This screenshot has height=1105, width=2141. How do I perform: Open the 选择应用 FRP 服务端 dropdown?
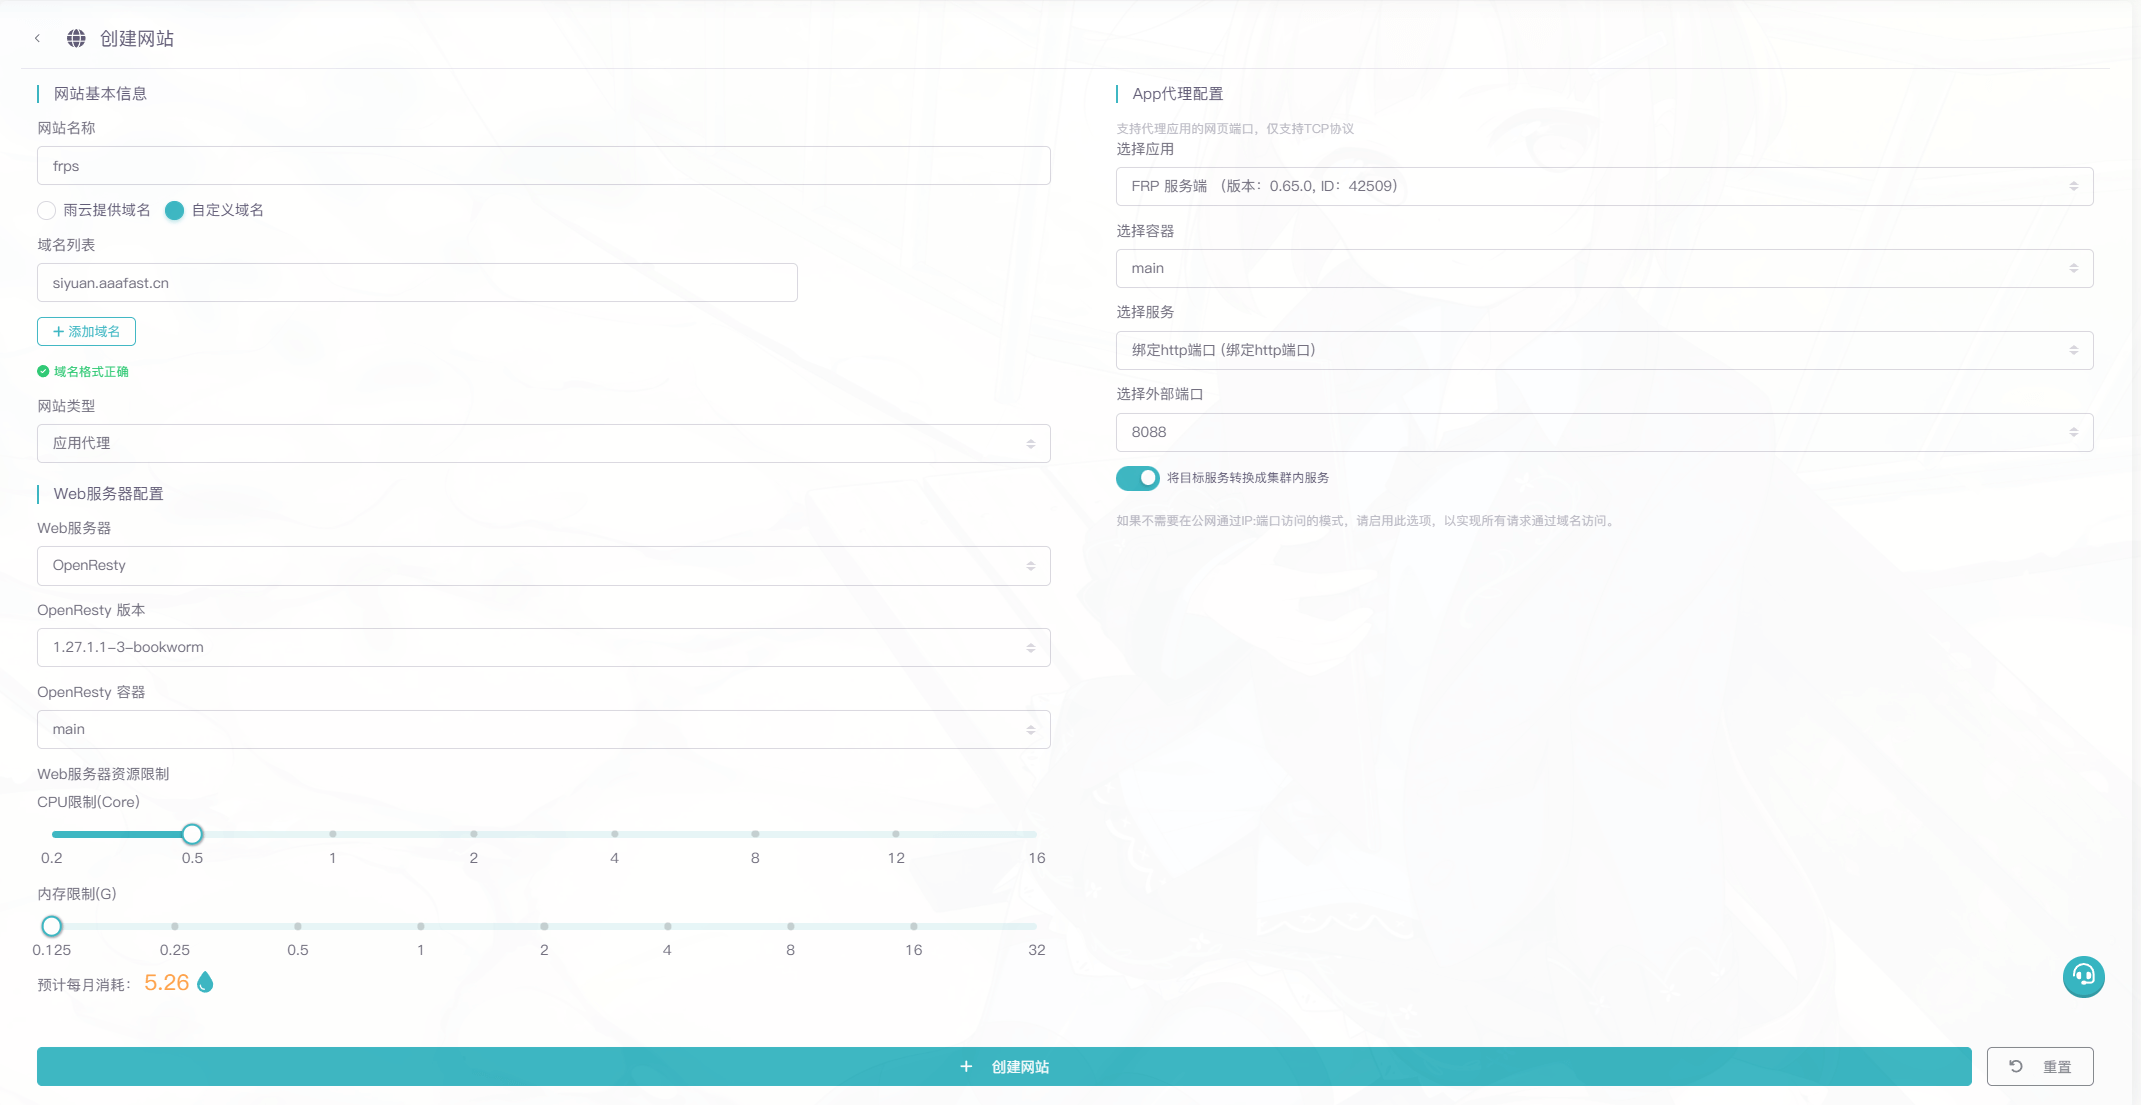(x=1603, y=187)
